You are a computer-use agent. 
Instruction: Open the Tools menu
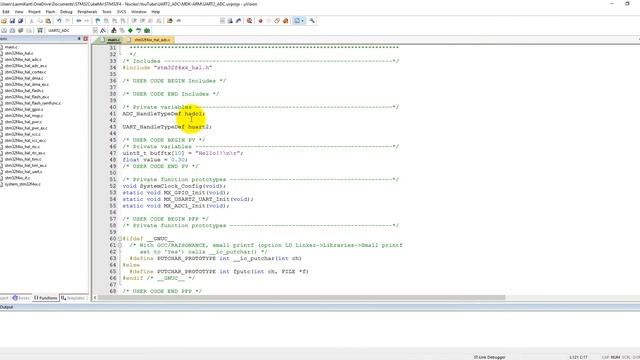point(107,12)
